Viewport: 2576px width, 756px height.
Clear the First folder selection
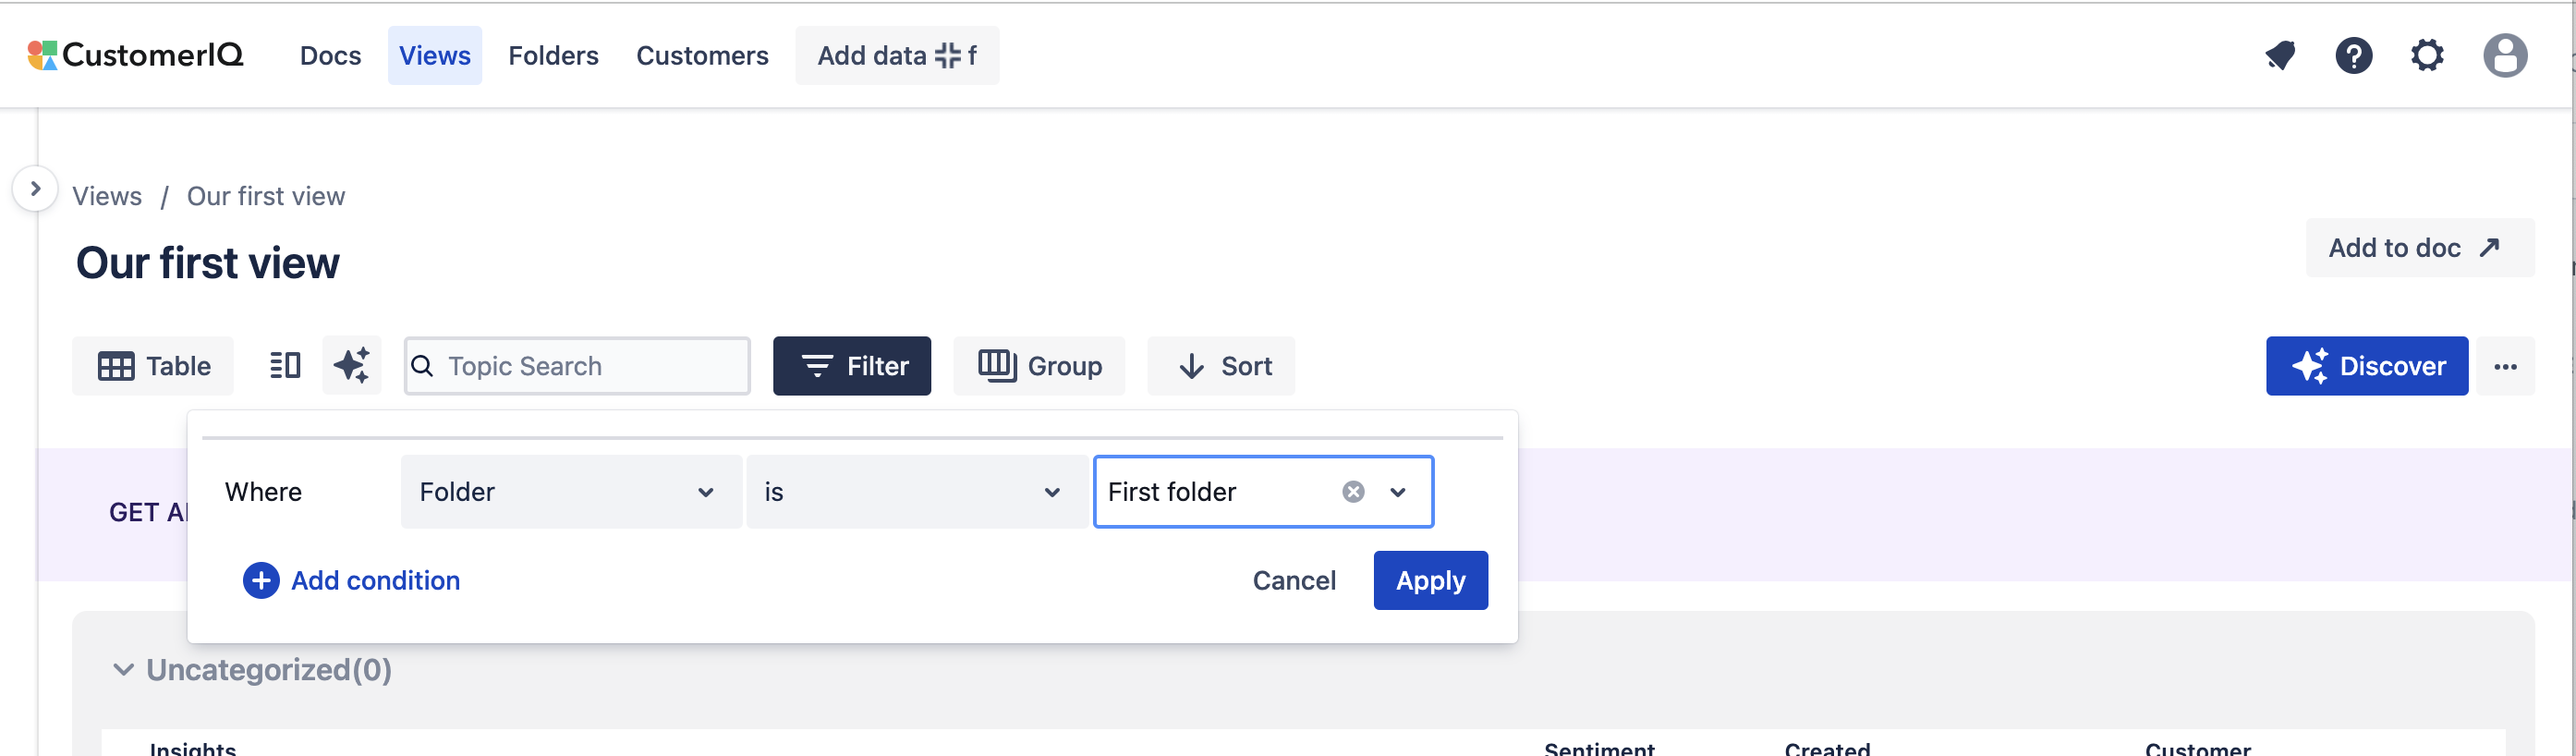point(1353,492)
